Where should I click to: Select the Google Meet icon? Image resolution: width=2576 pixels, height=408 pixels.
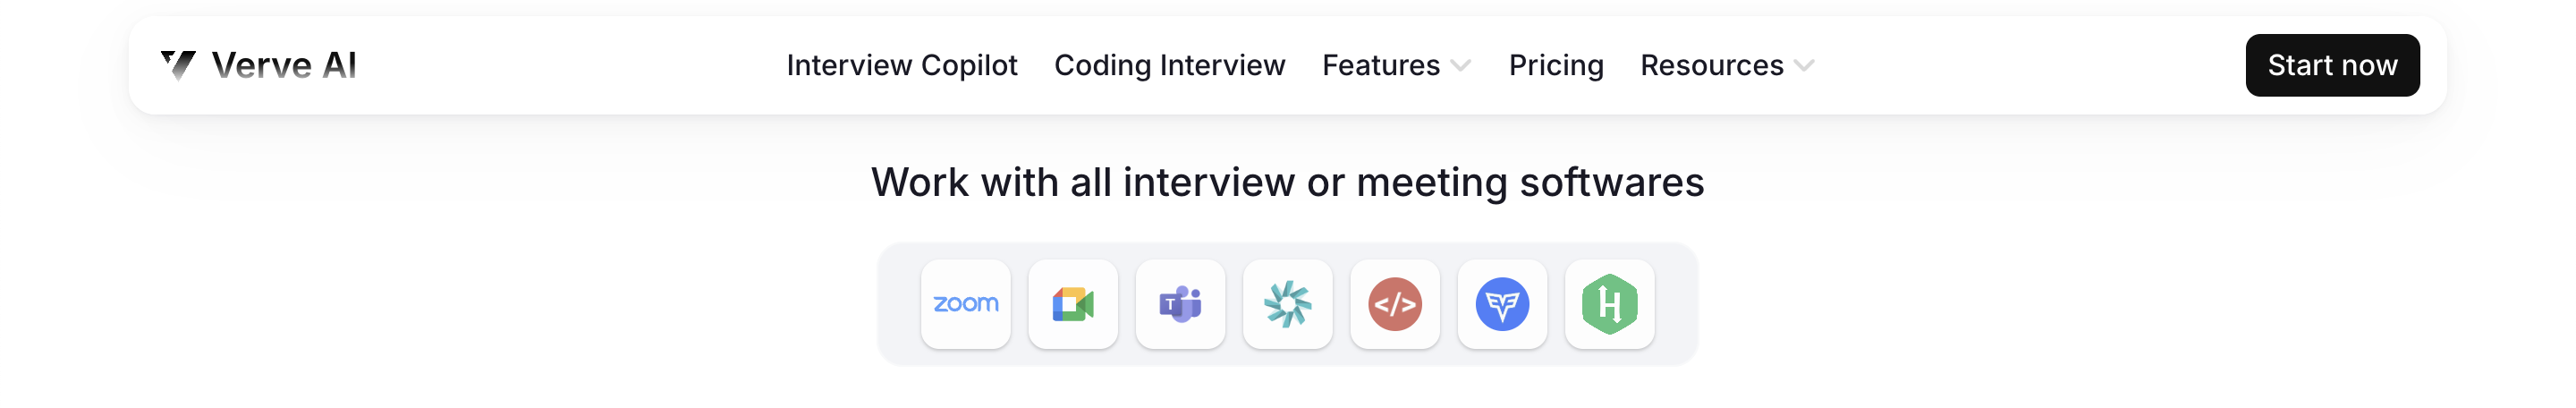click(x=1072, y=304)
